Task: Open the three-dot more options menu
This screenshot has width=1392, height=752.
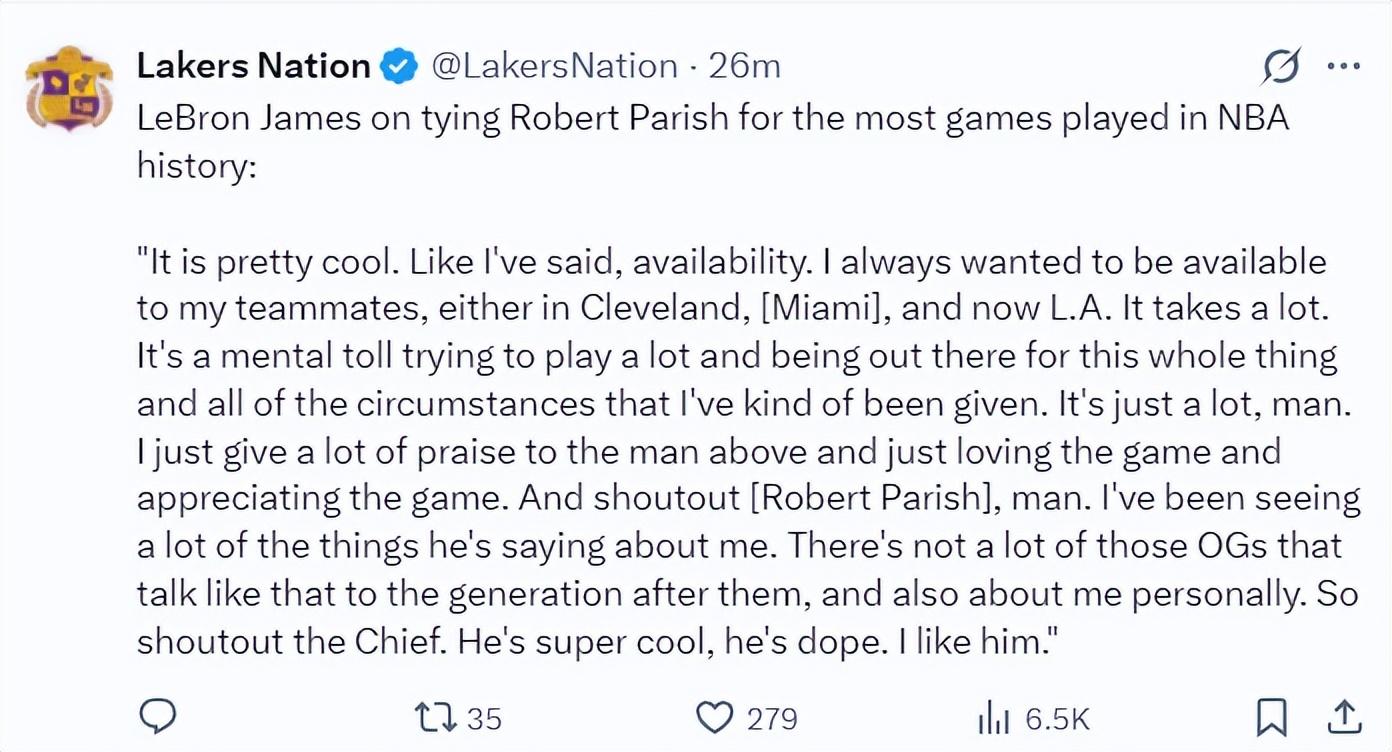Action: [x=1343, y=66]
